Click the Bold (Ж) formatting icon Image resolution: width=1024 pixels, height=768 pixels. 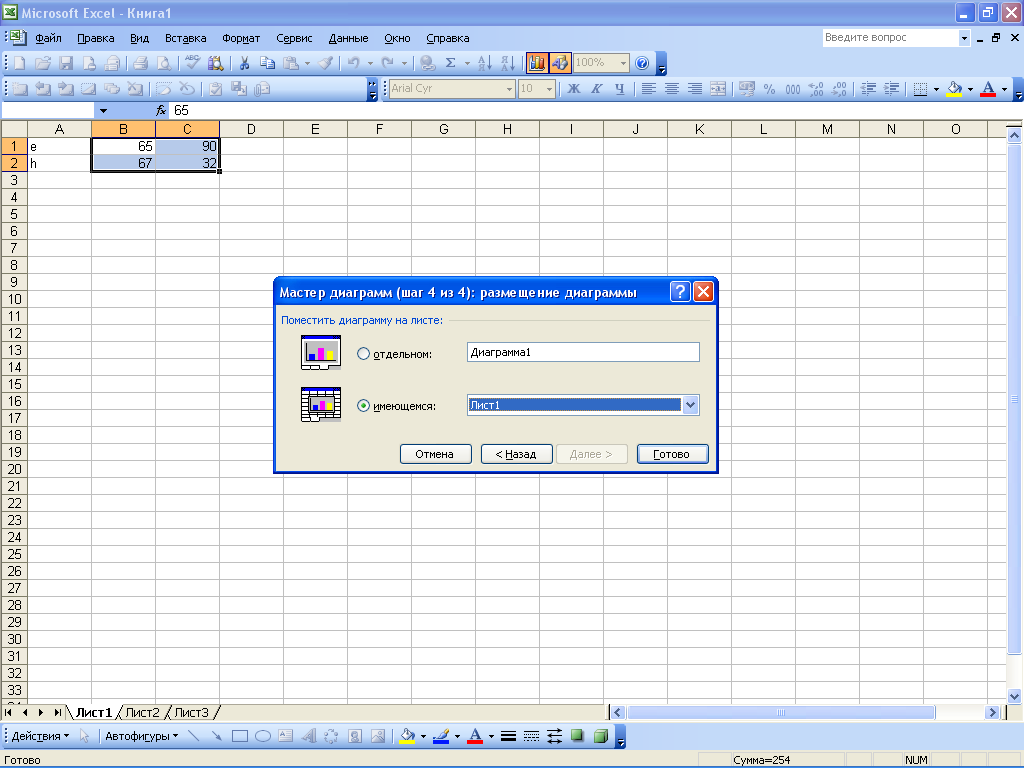pyautogui.click(x=574, y=89)
